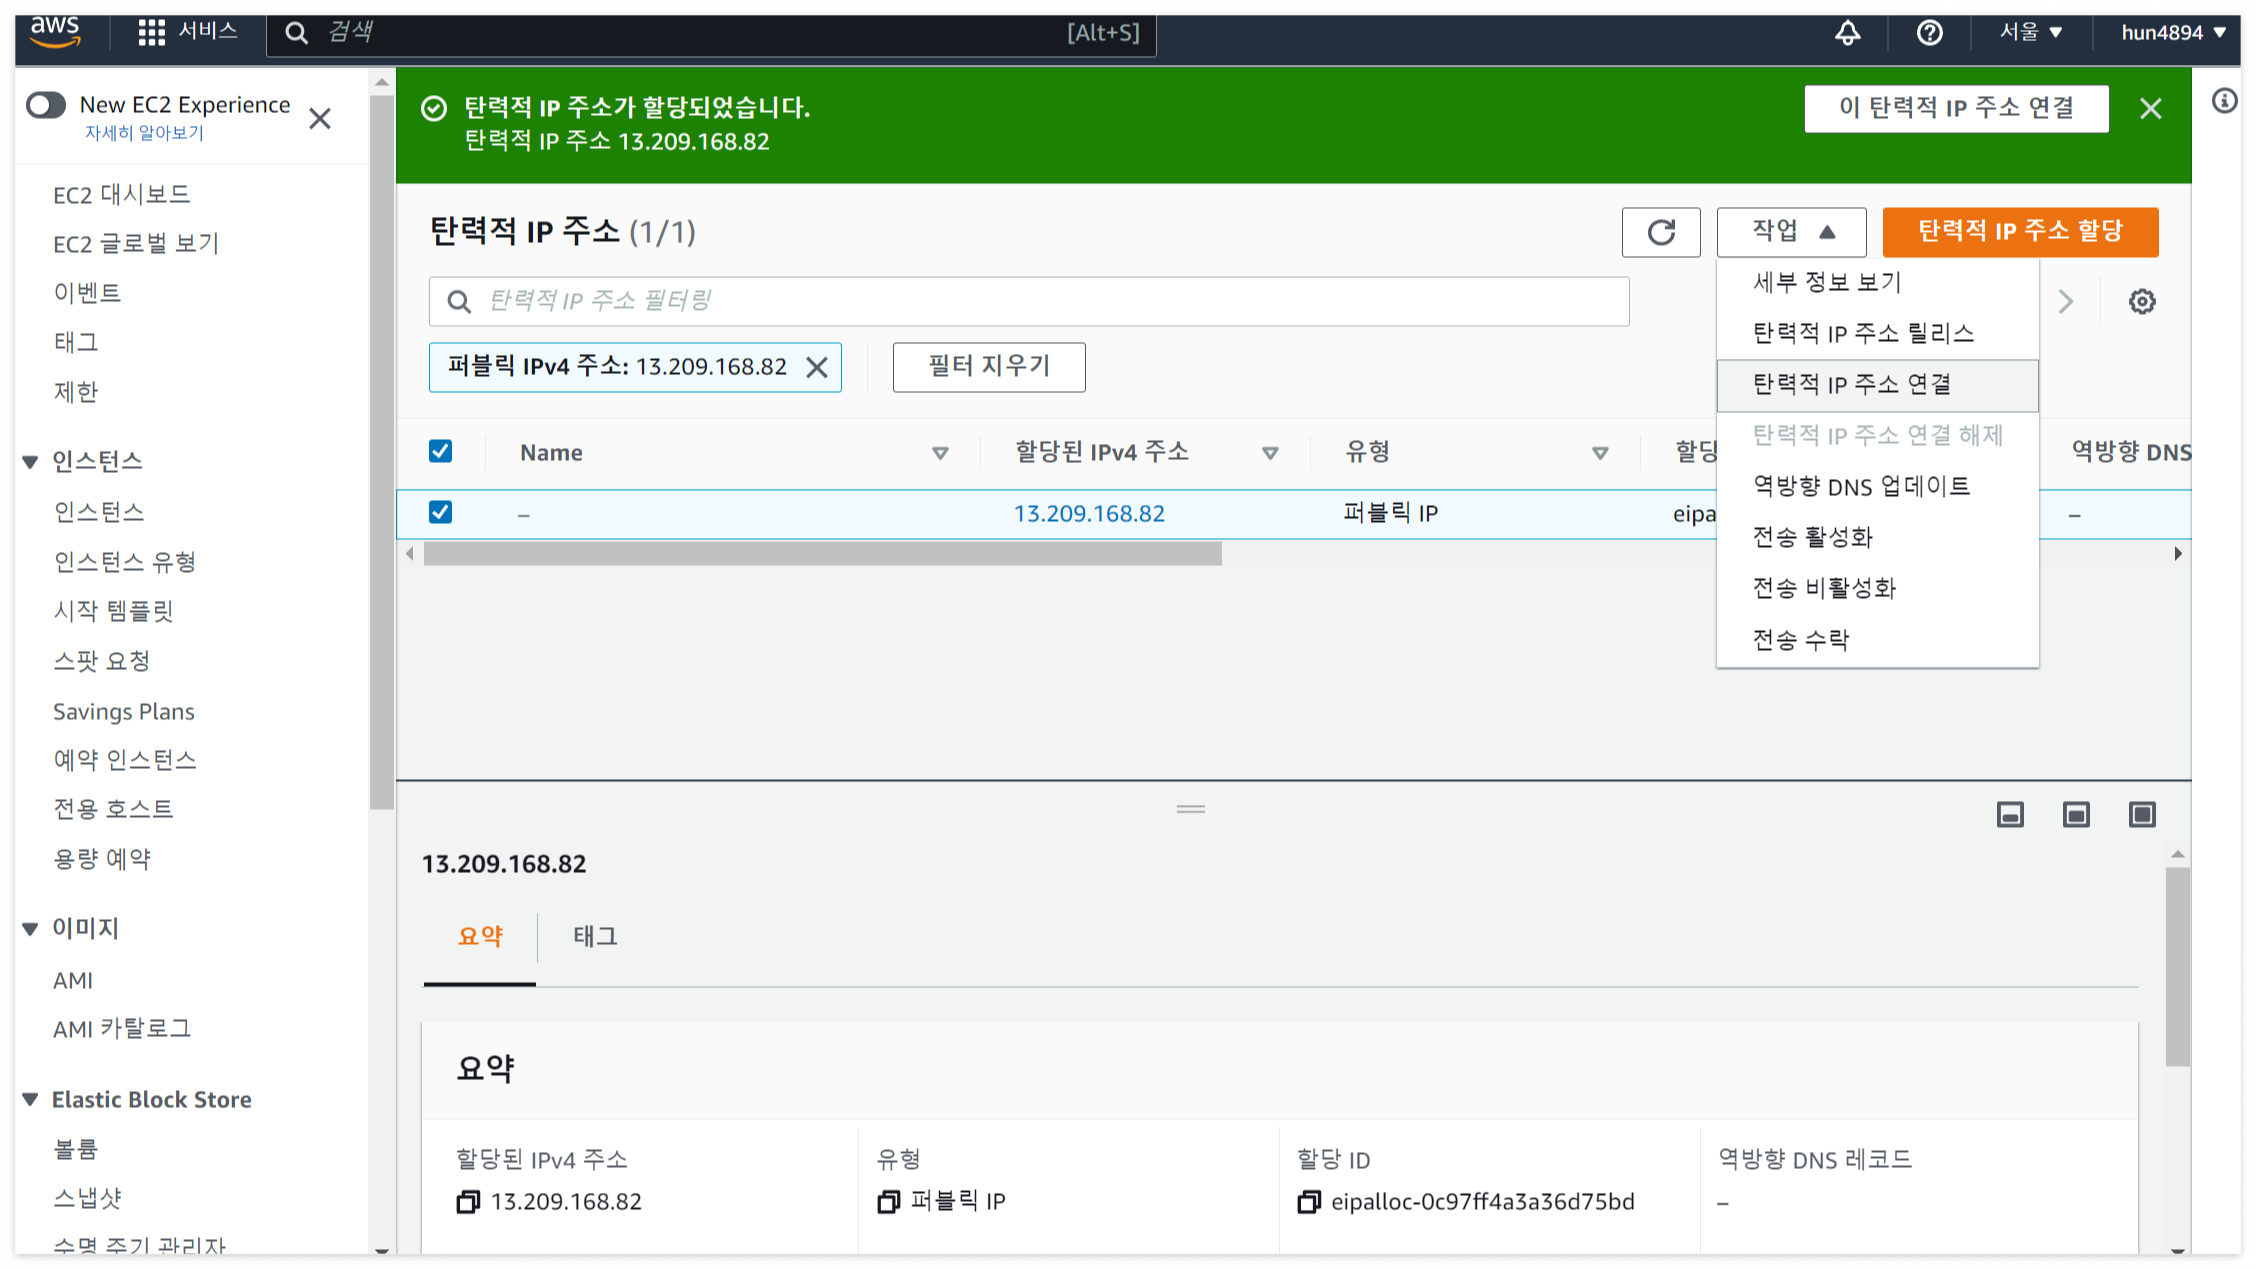This screenshot has width=2256, height=1269.
Task: Maximize the details panel to full view
Action: click(x=2141, y=814)
